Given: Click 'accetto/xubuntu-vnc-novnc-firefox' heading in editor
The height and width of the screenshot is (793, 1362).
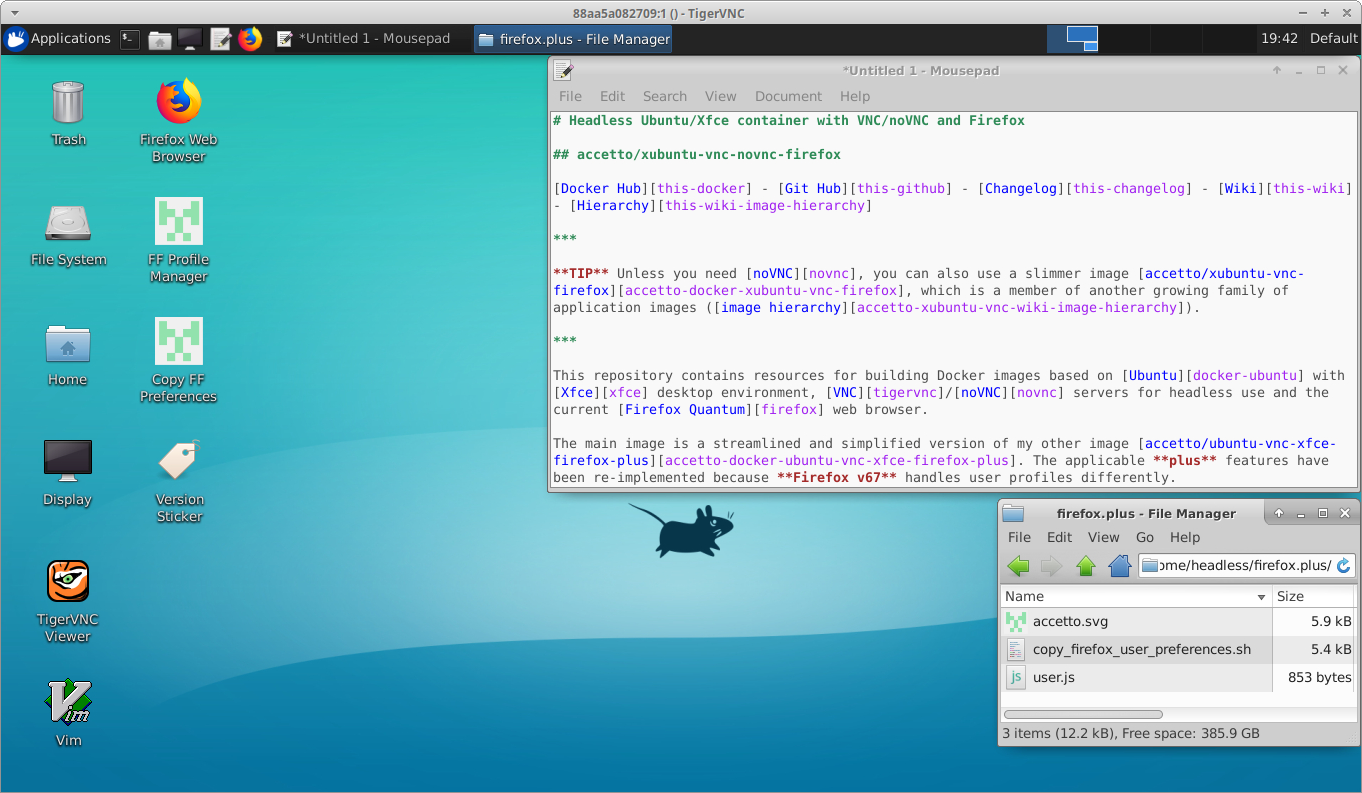Looking at the screenshot, I should 697,154.
